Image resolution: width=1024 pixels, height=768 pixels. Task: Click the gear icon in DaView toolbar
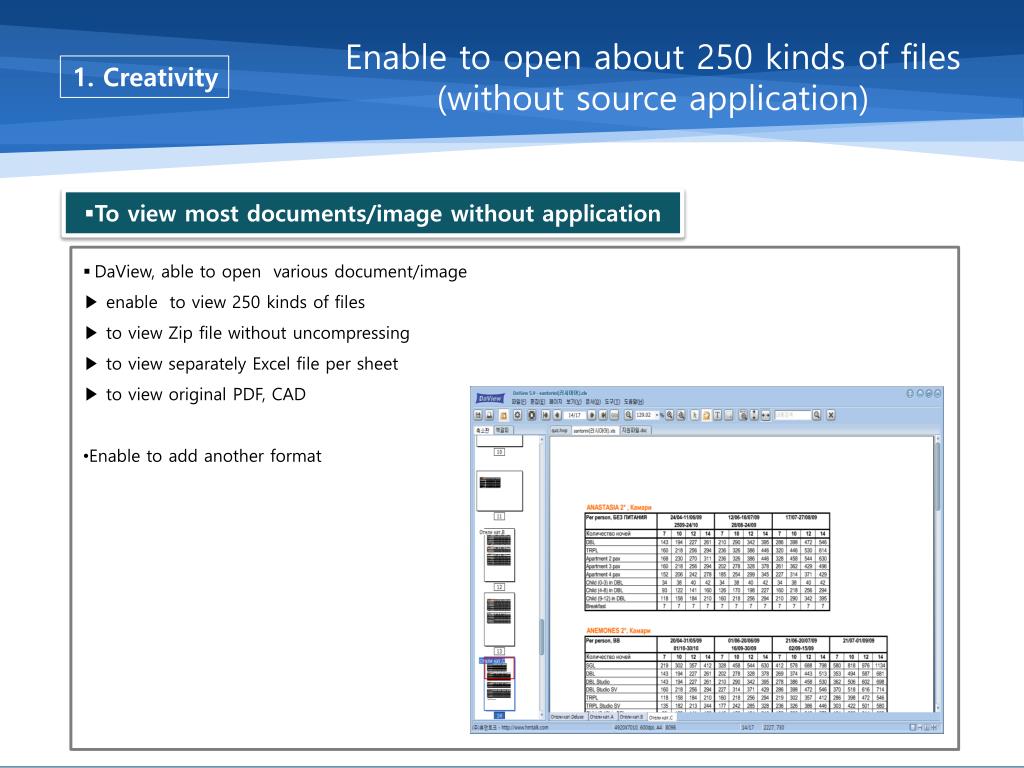point(518,415)
